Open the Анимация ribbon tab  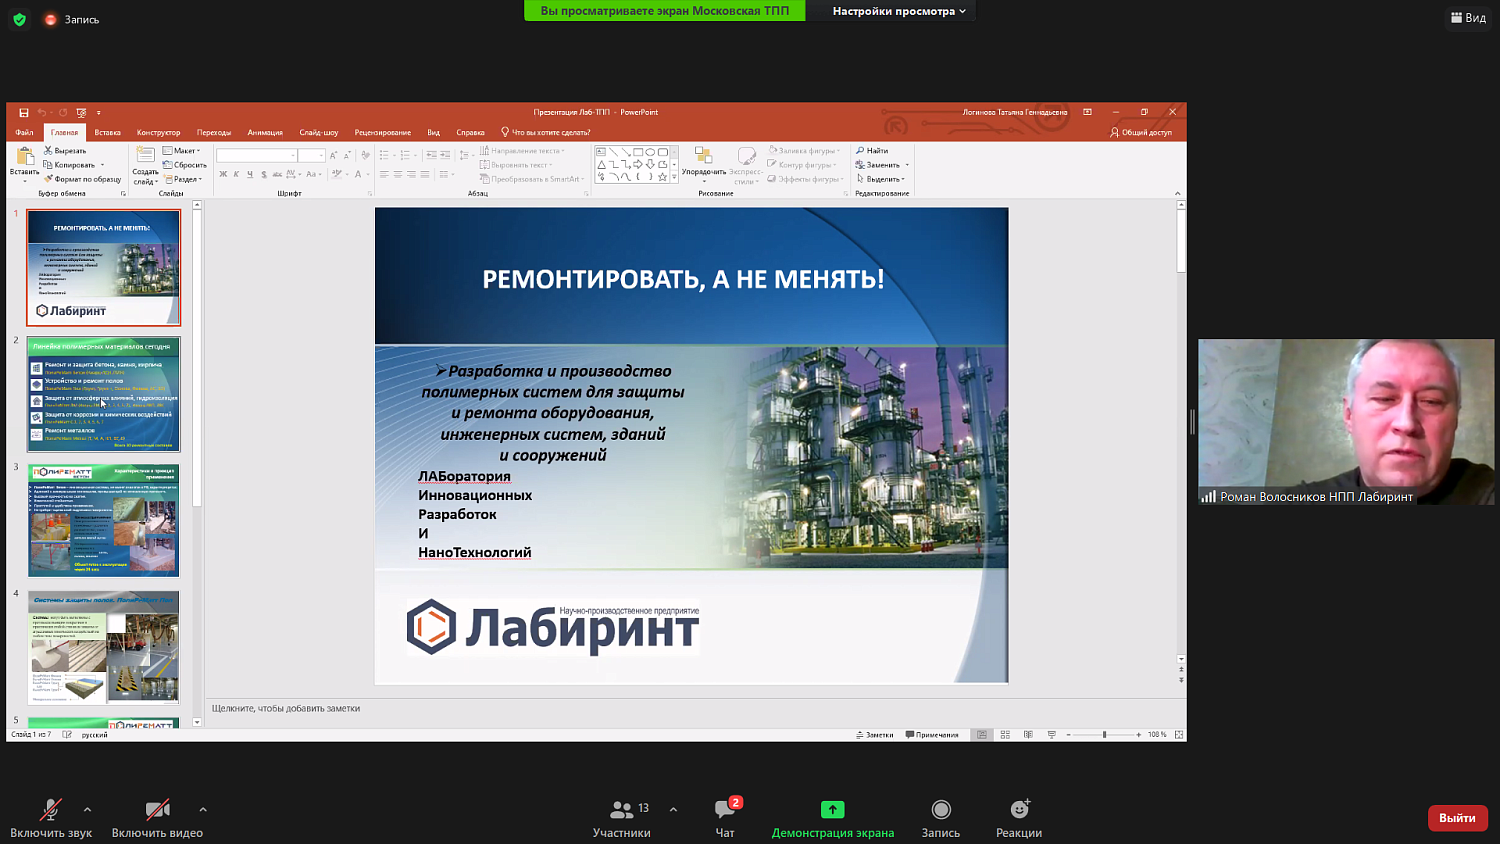(265, 132)
